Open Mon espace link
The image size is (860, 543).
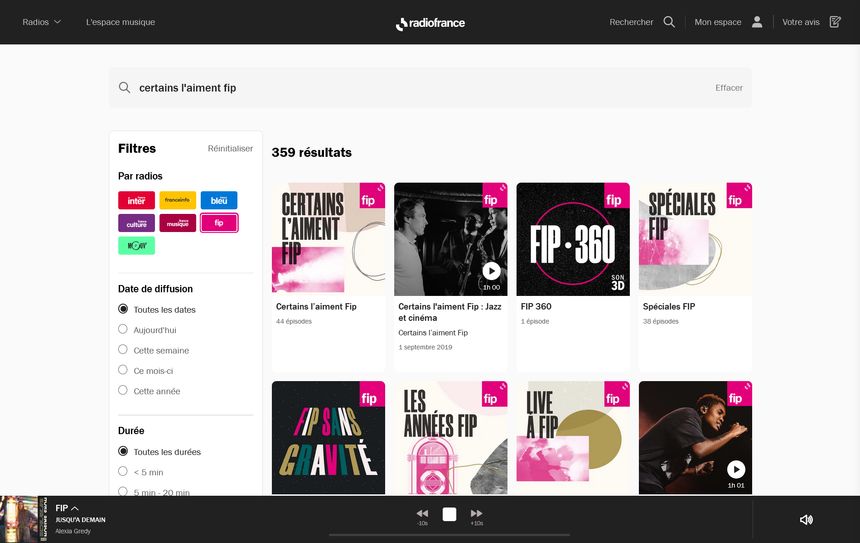tap(717, 22)
